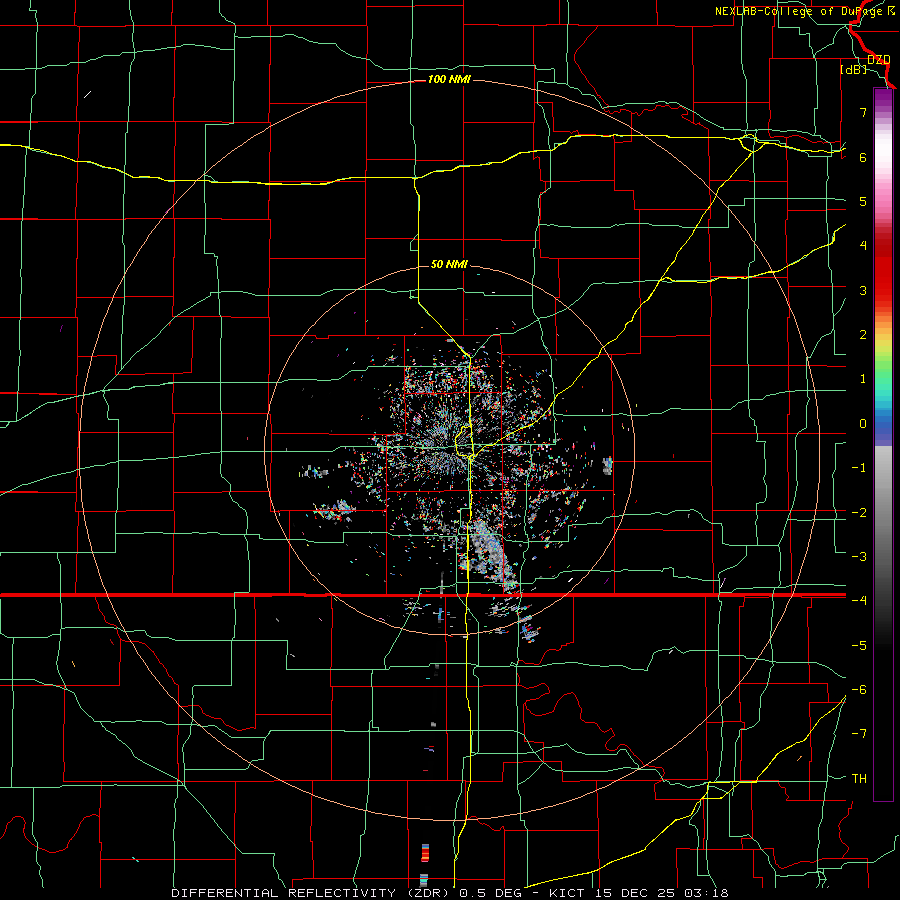Viewport: 900px width, 900px height.
Task: Click the "-1" value on color scale
Action: pyautogui.click(x=859, y=468)
